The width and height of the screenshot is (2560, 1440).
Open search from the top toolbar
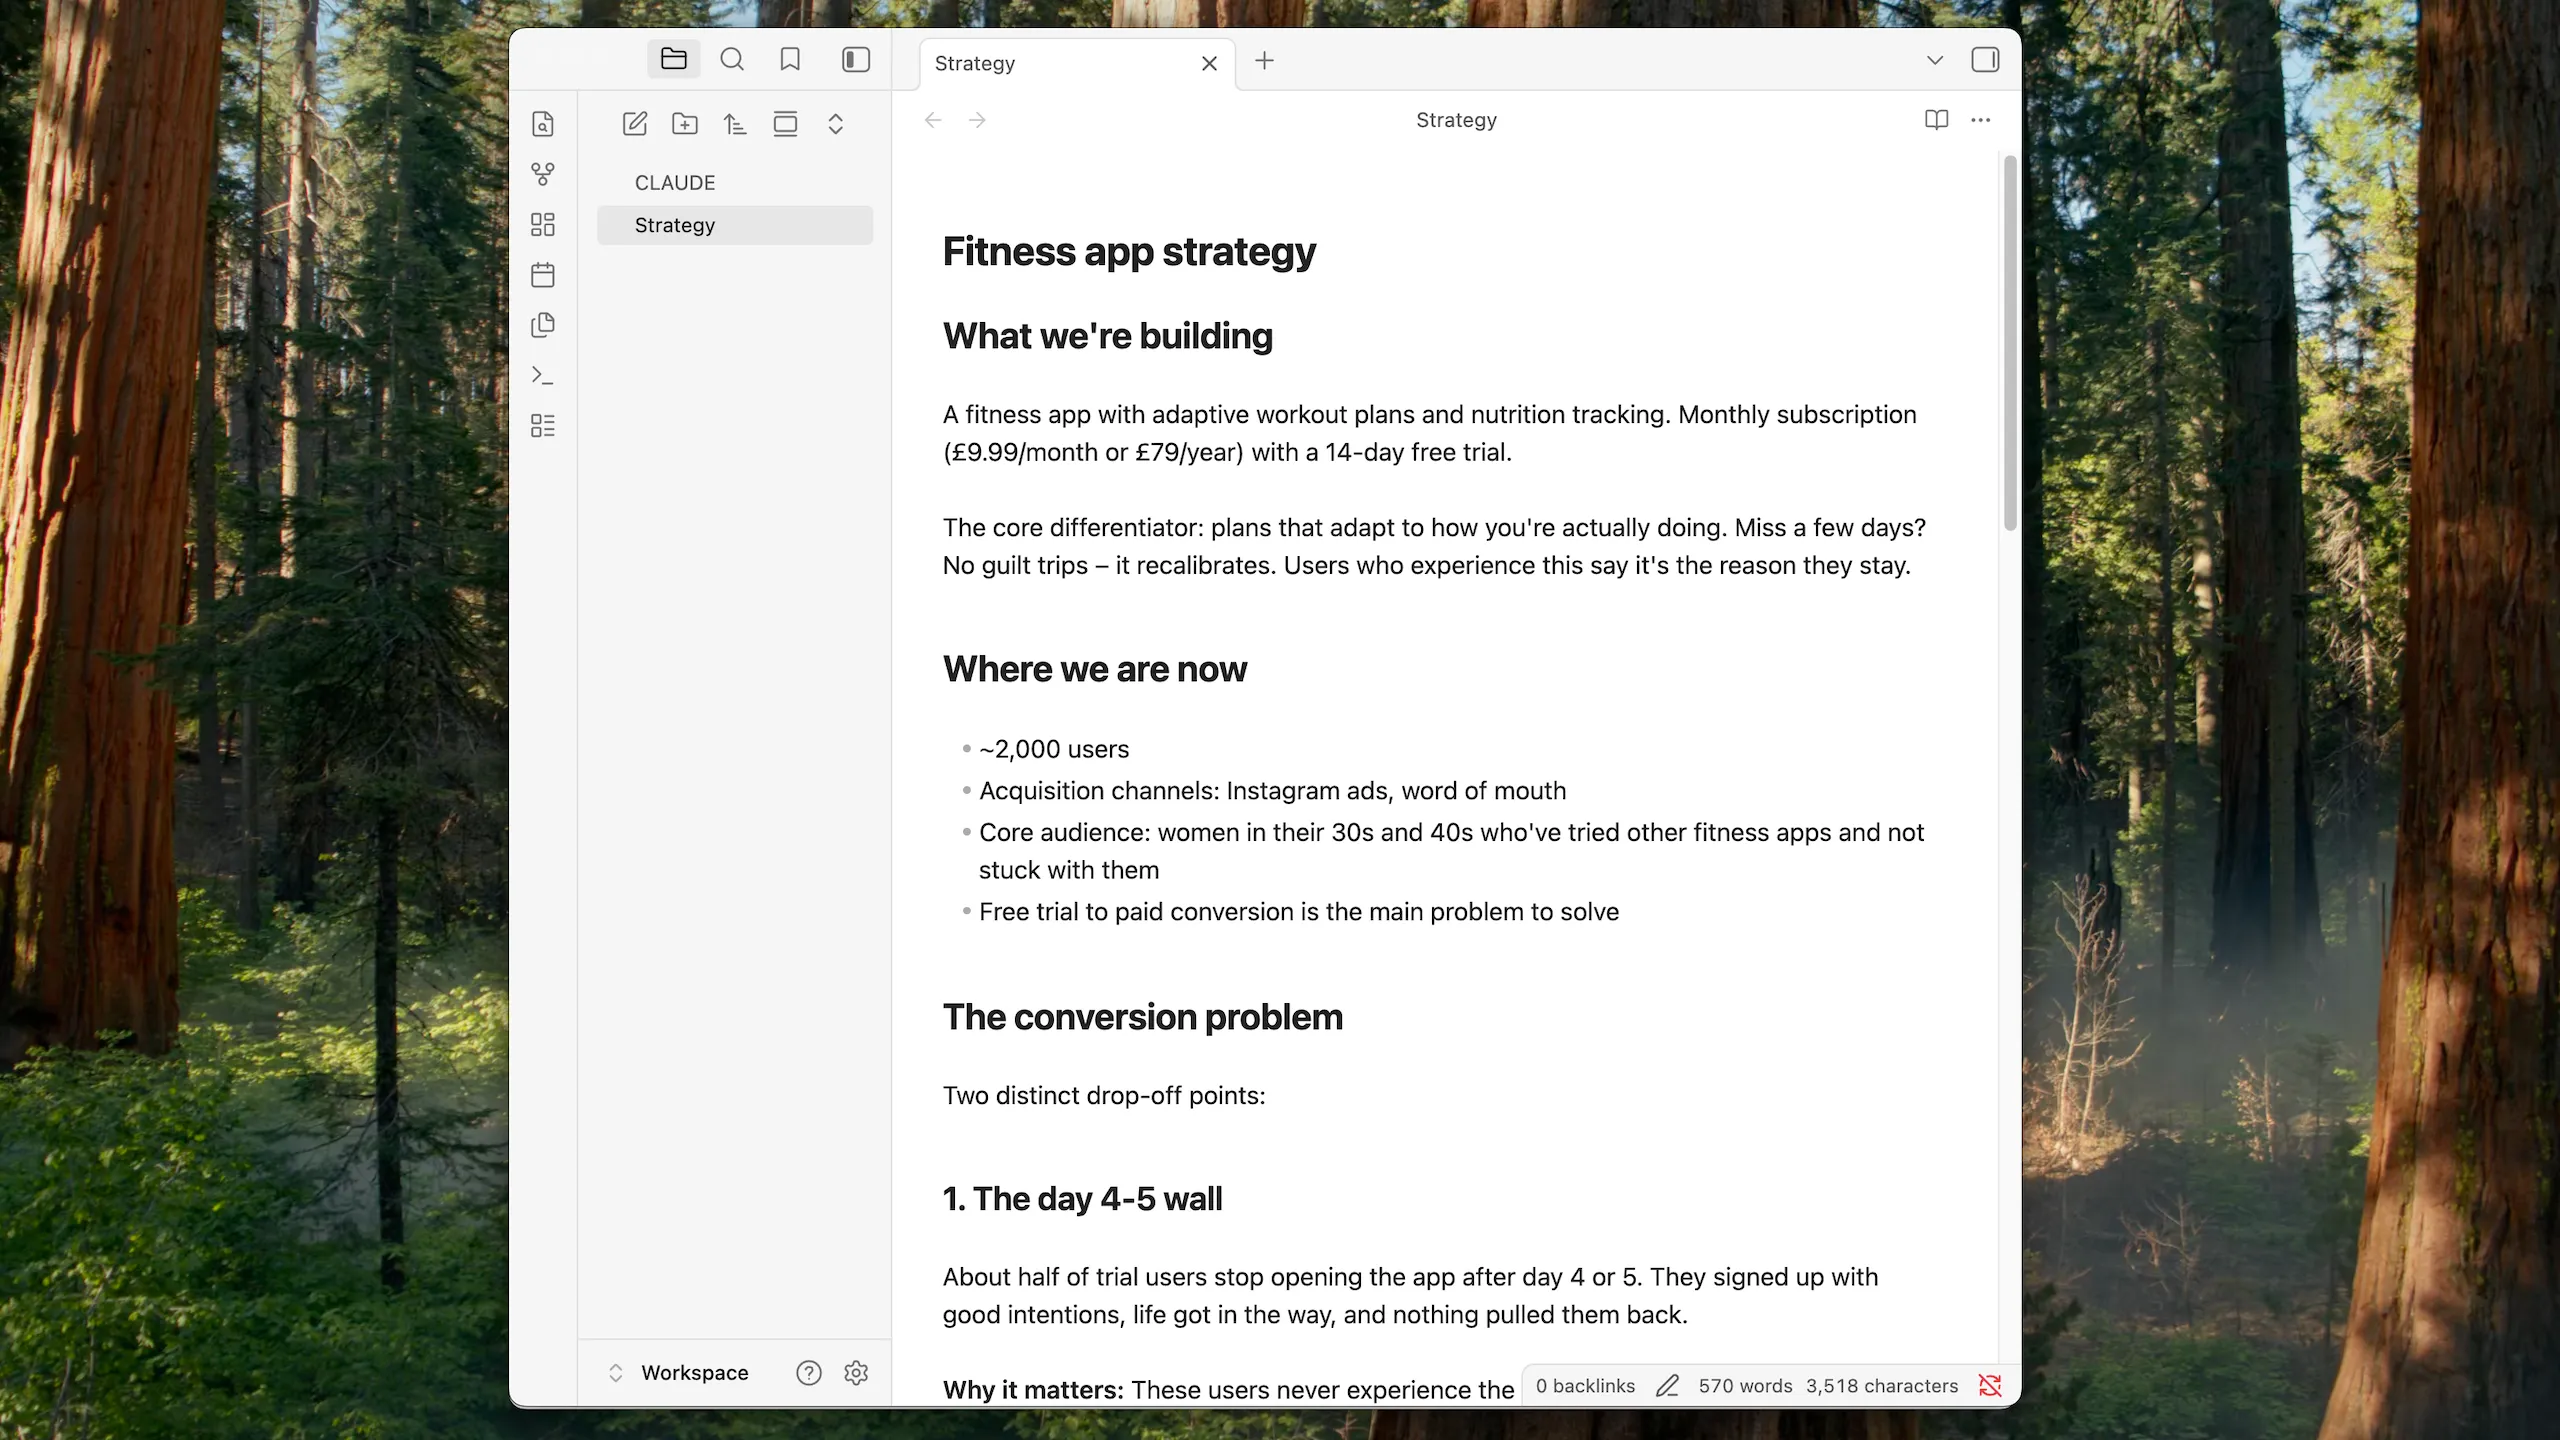731,59
